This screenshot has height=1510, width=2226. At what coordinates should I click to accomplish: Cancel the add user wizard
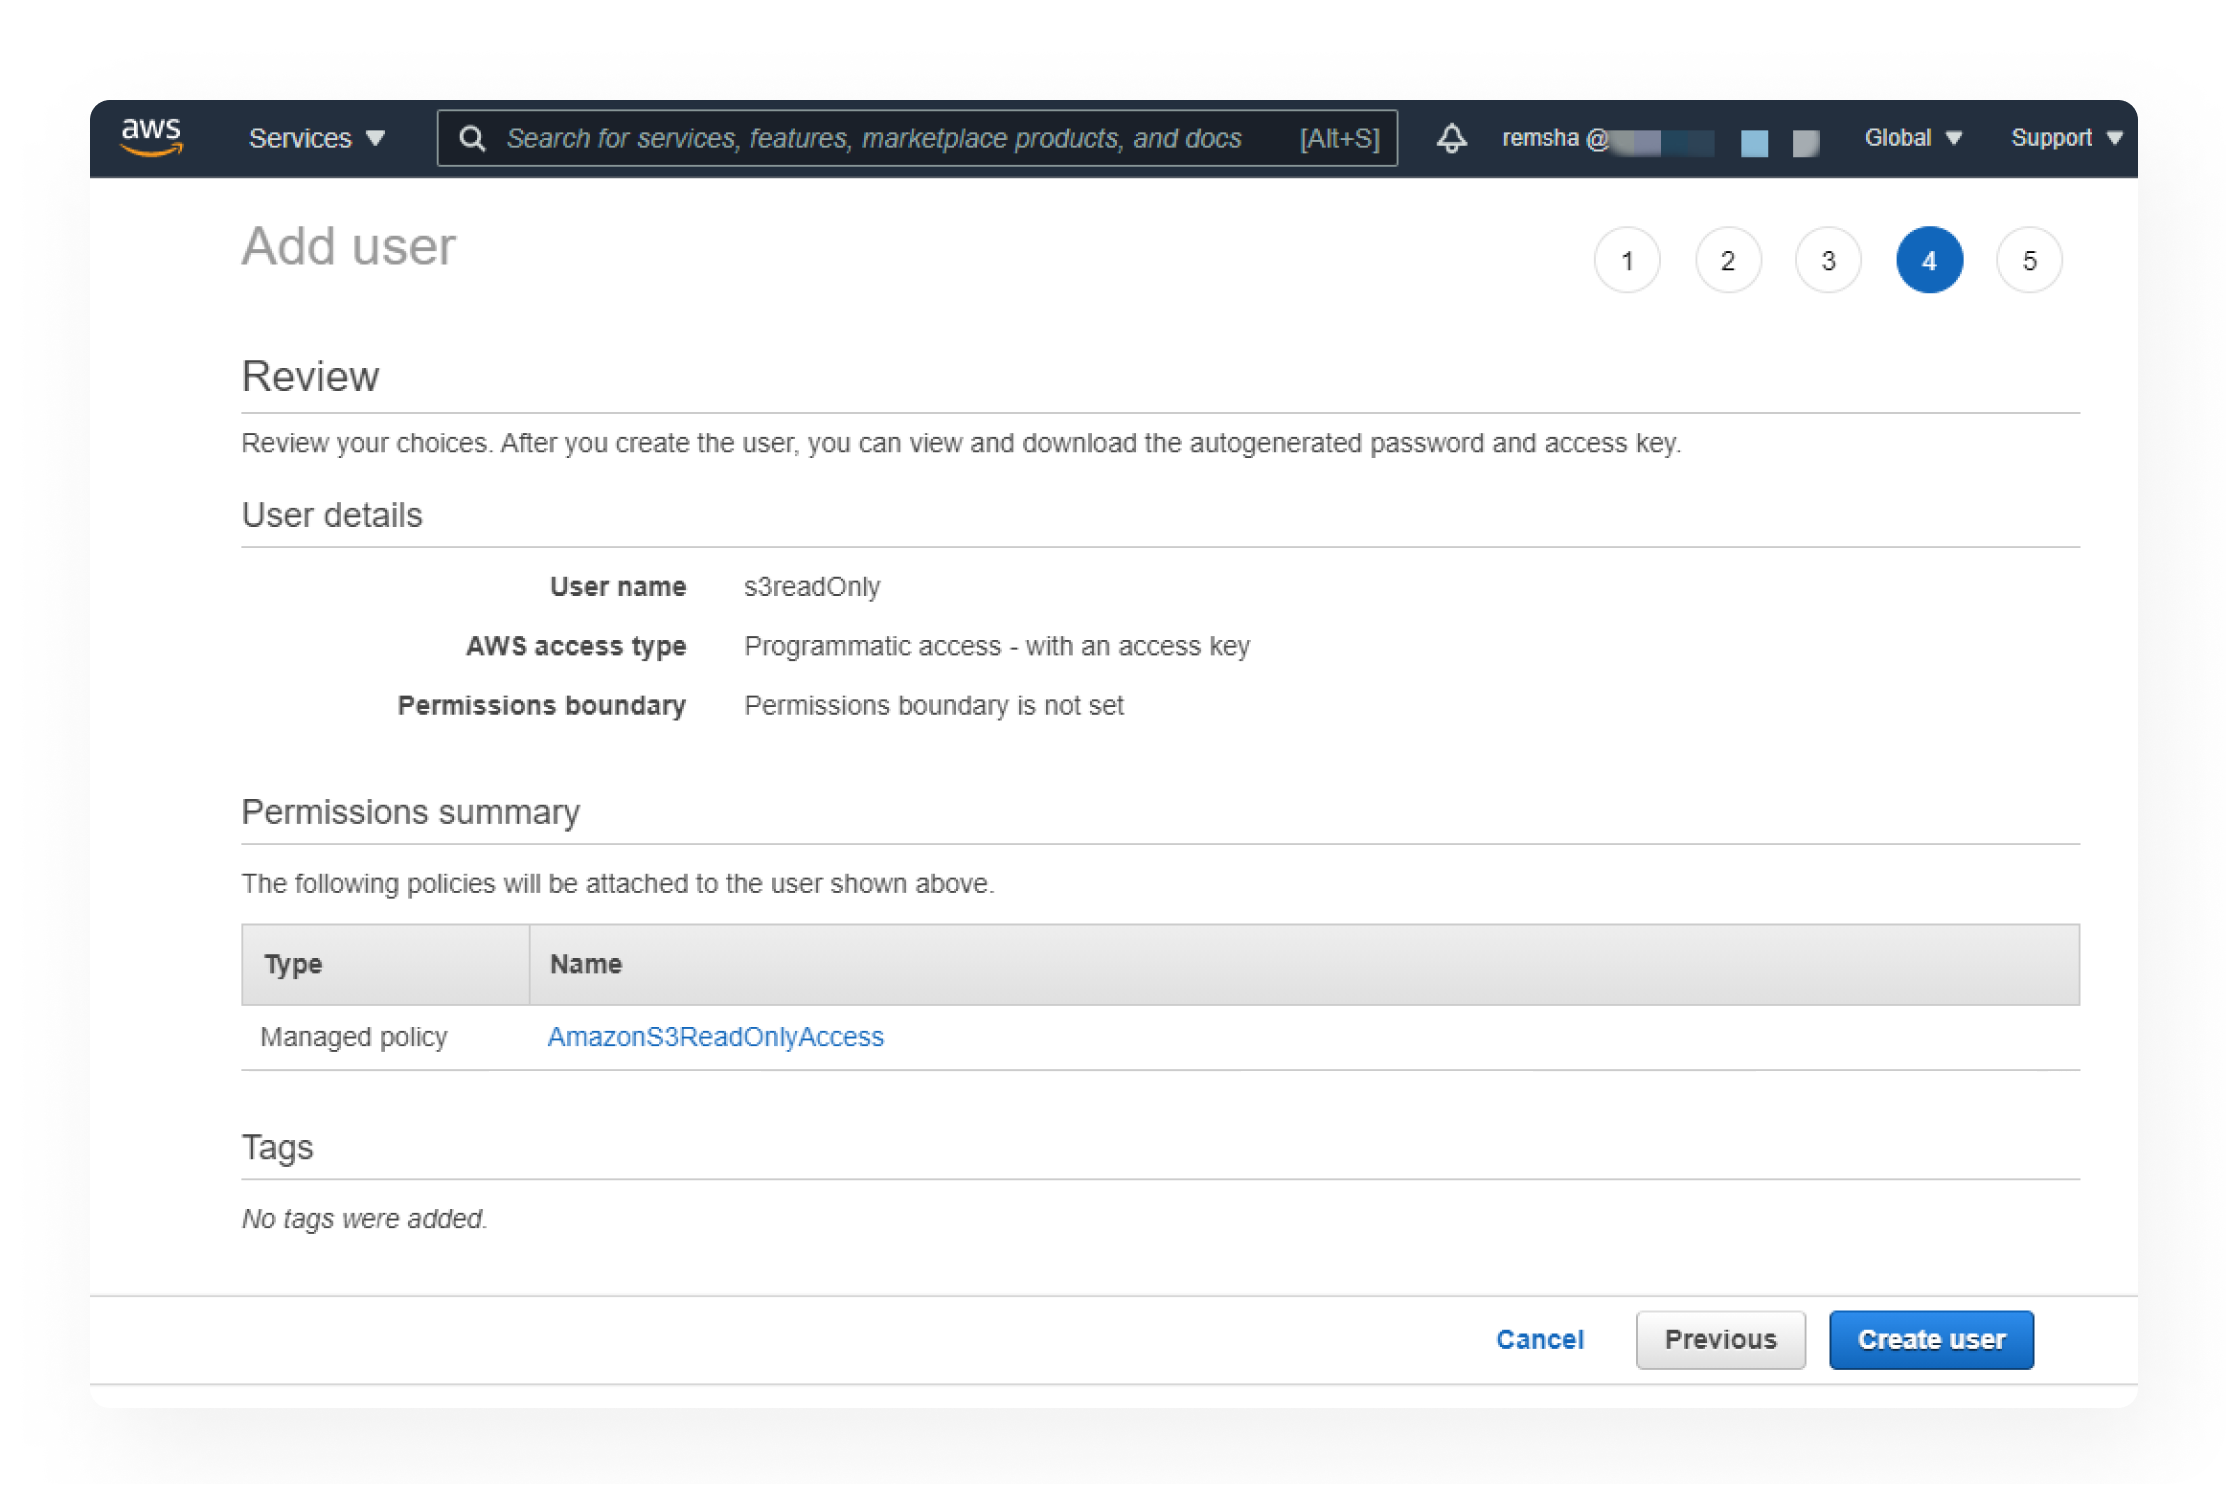[x=1539, y=1339]
